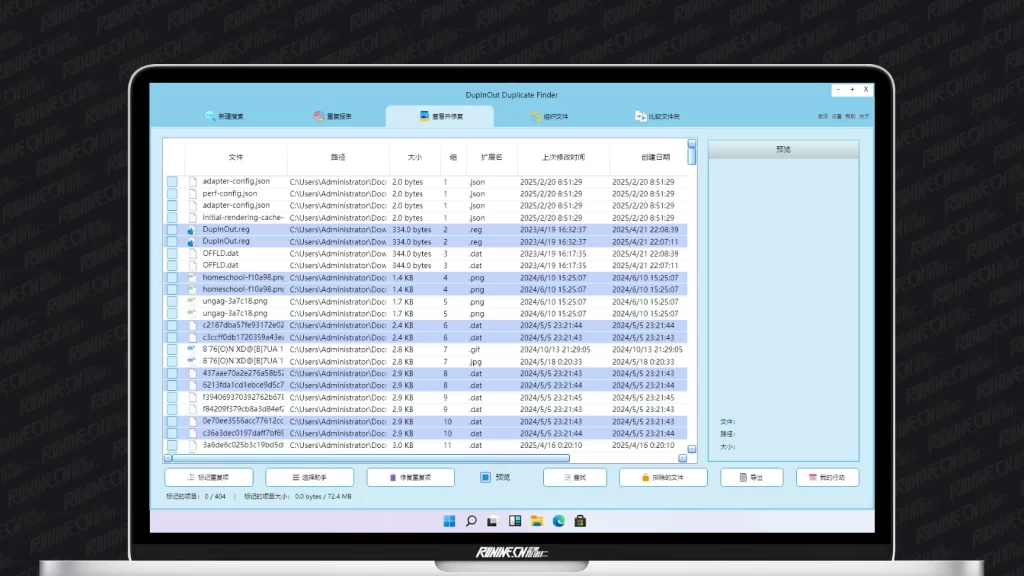
Task: Click the 标记重复项 button
Action: [208, 478]
